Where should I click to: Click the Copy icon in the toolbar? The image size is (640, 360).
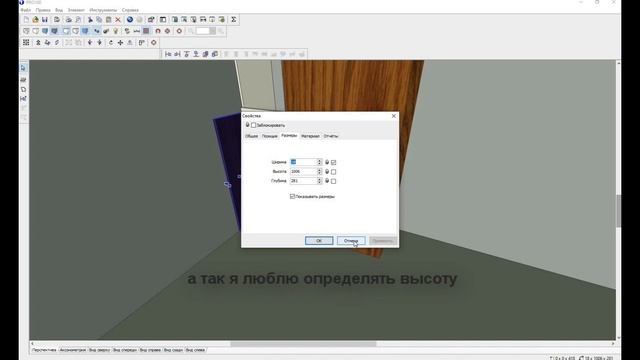pyautogui.click(x=99, y=20)
